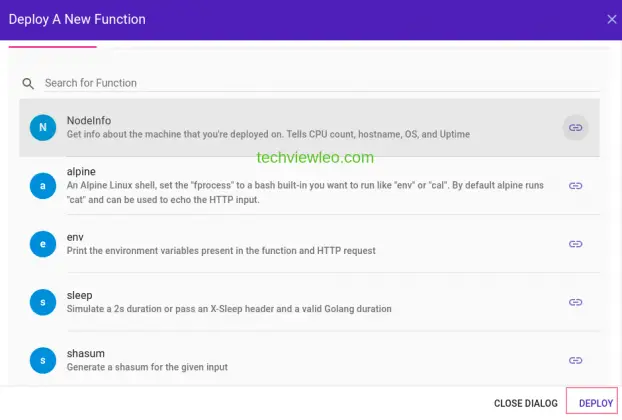Select the env function entry
622x420 pixels.
pos(300,244)
